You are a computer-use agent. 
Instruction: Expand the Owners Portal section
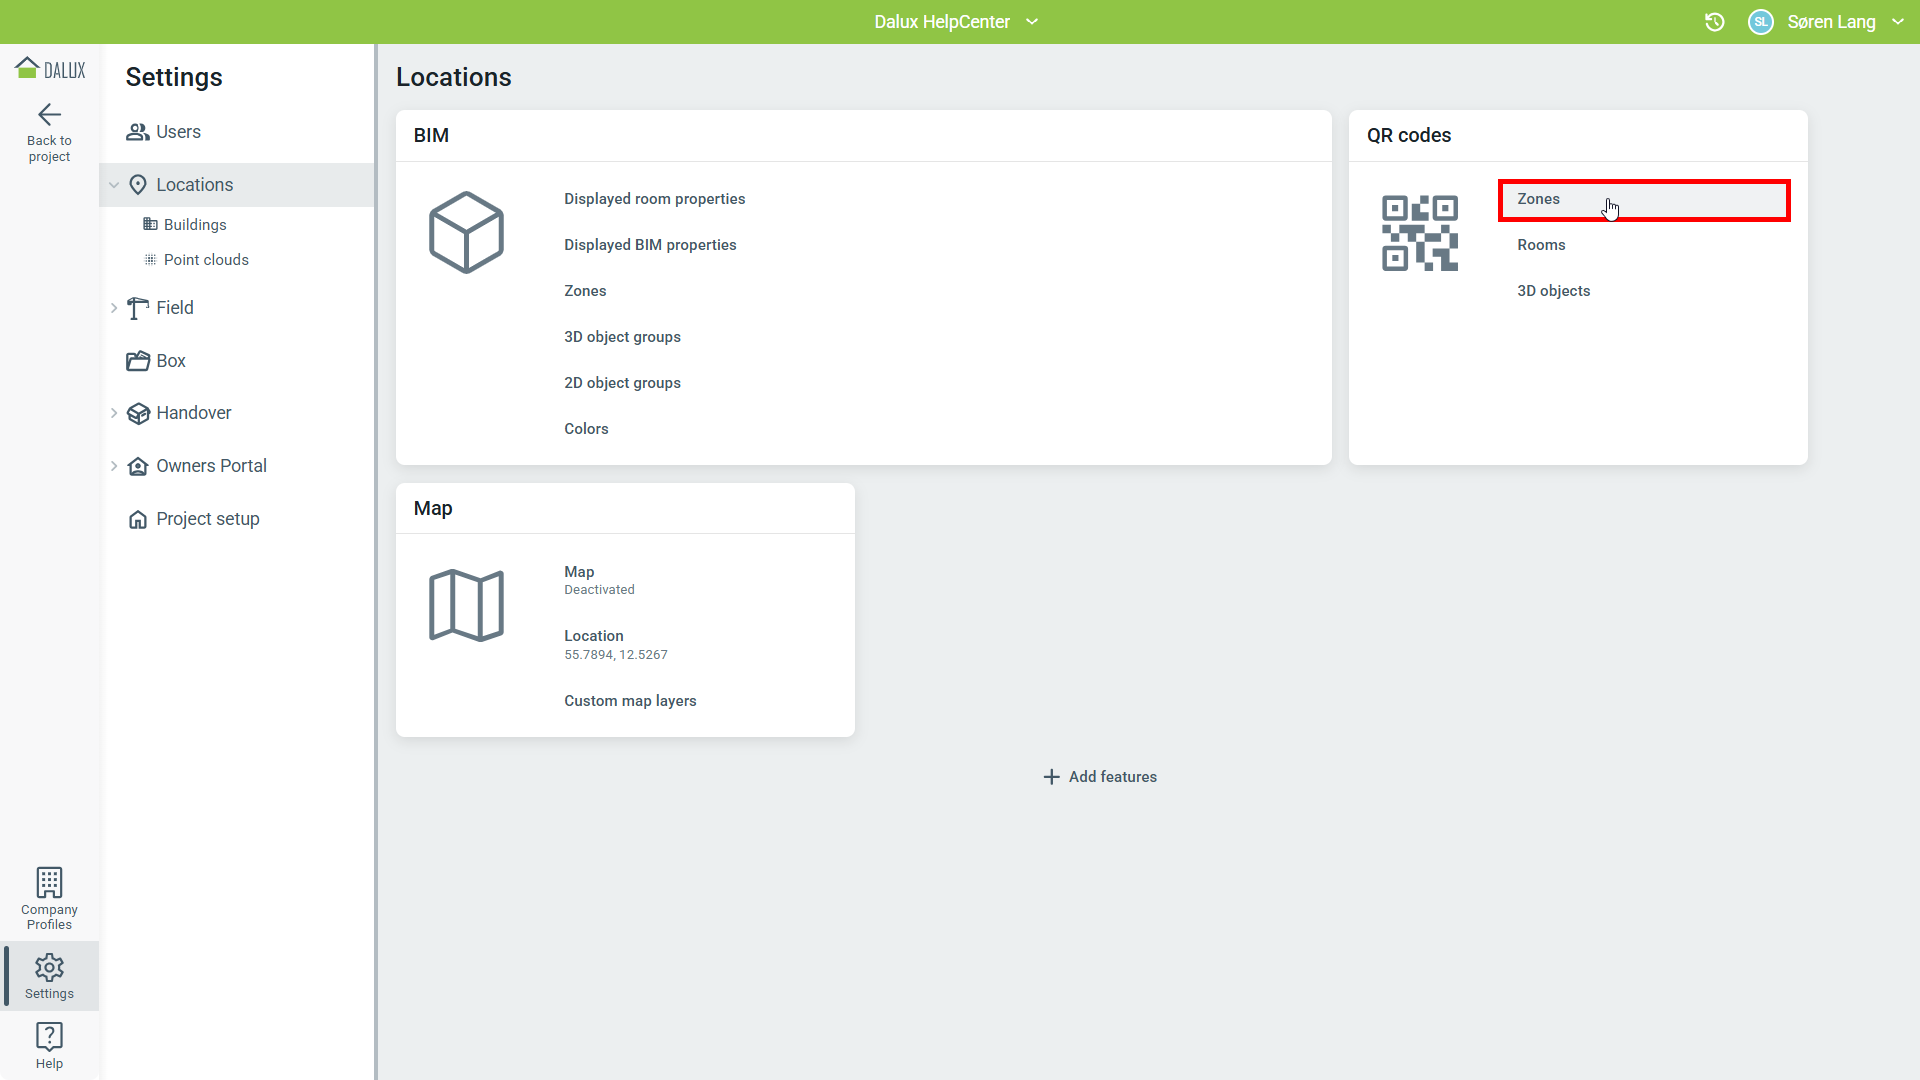click(114, 466)
